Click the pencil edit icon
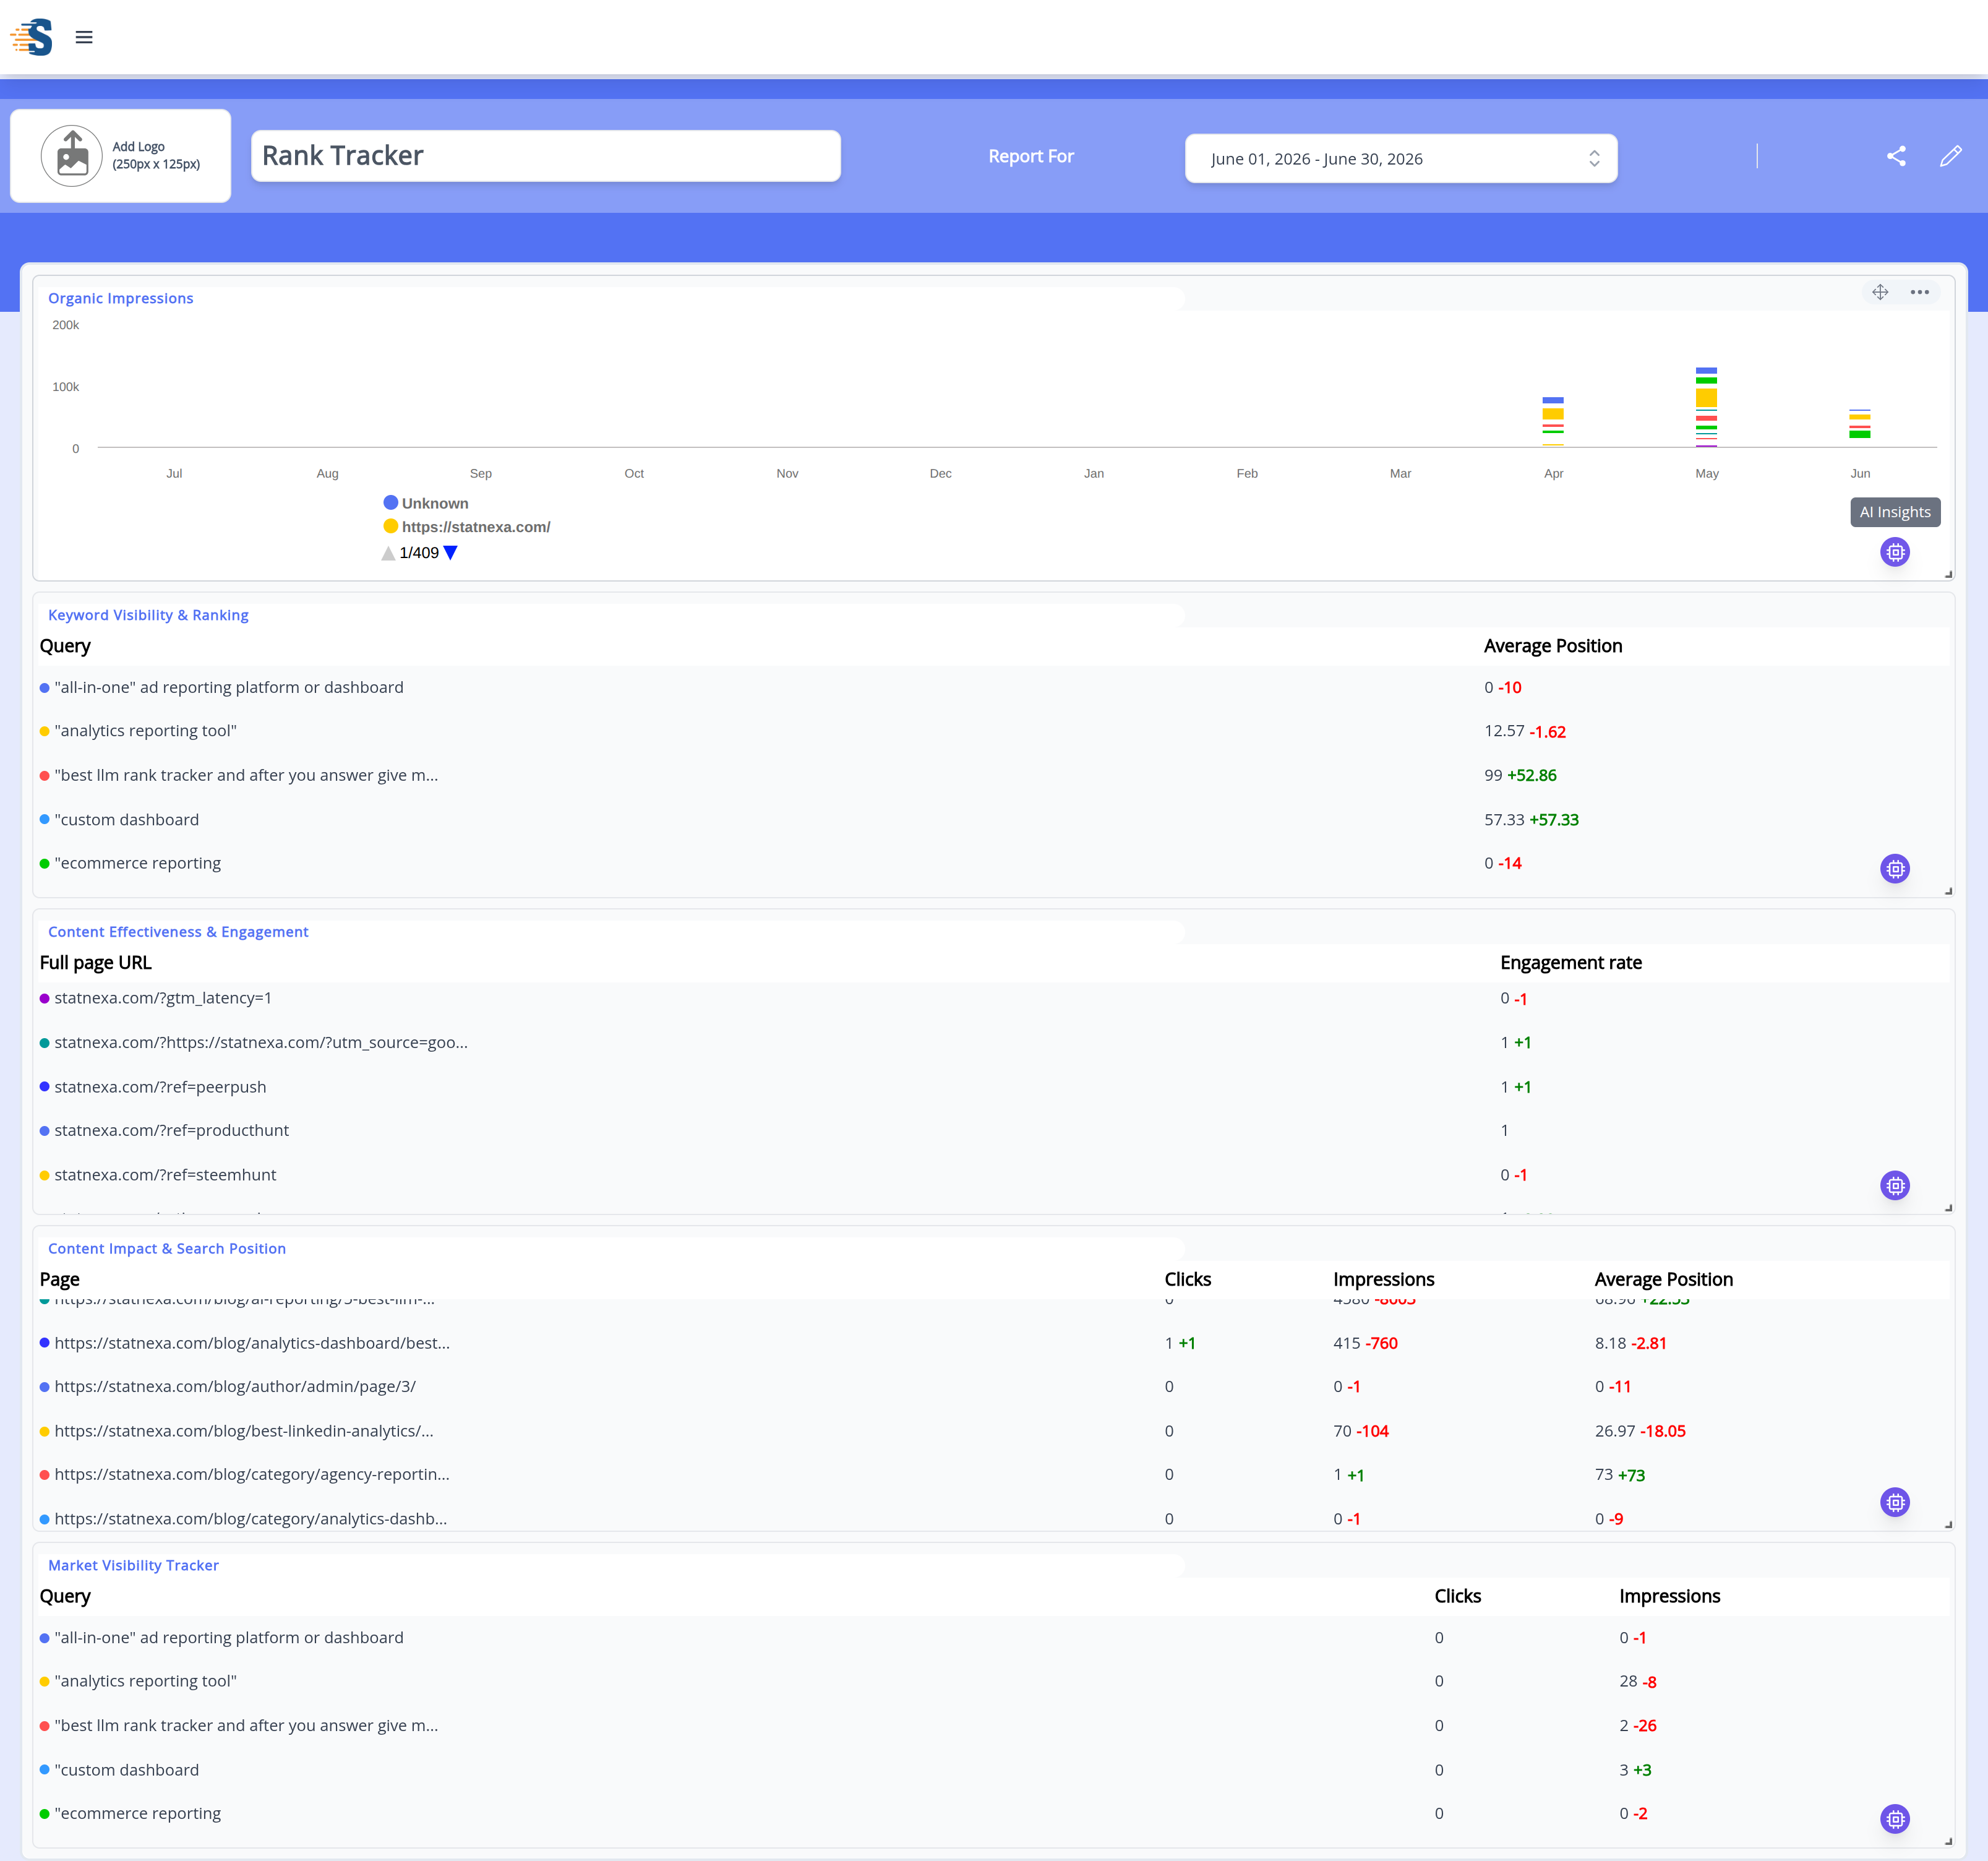1988x1861 pixels. tap(1950, 156)
